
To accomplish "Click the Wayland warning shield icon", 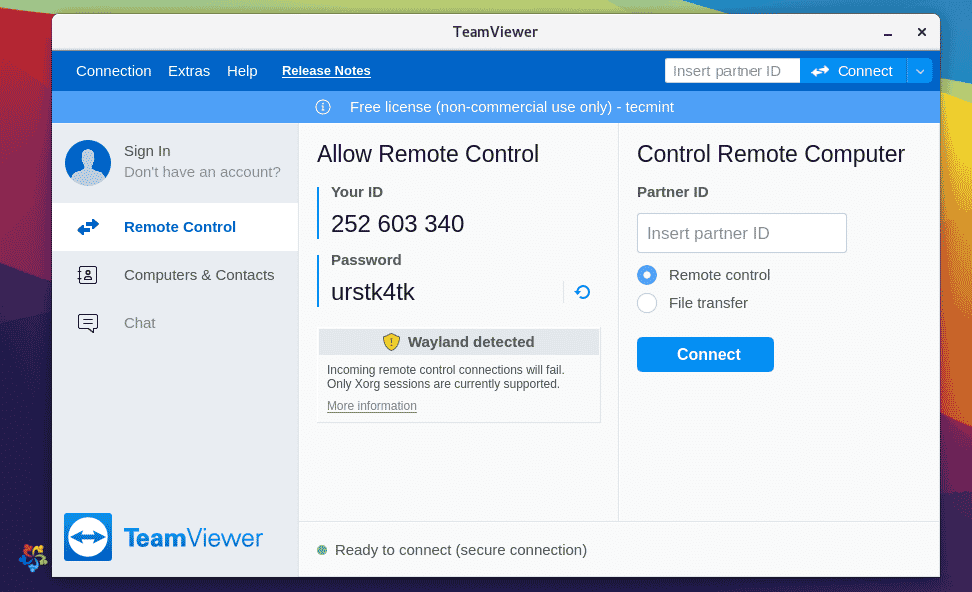I will (391, 342).
